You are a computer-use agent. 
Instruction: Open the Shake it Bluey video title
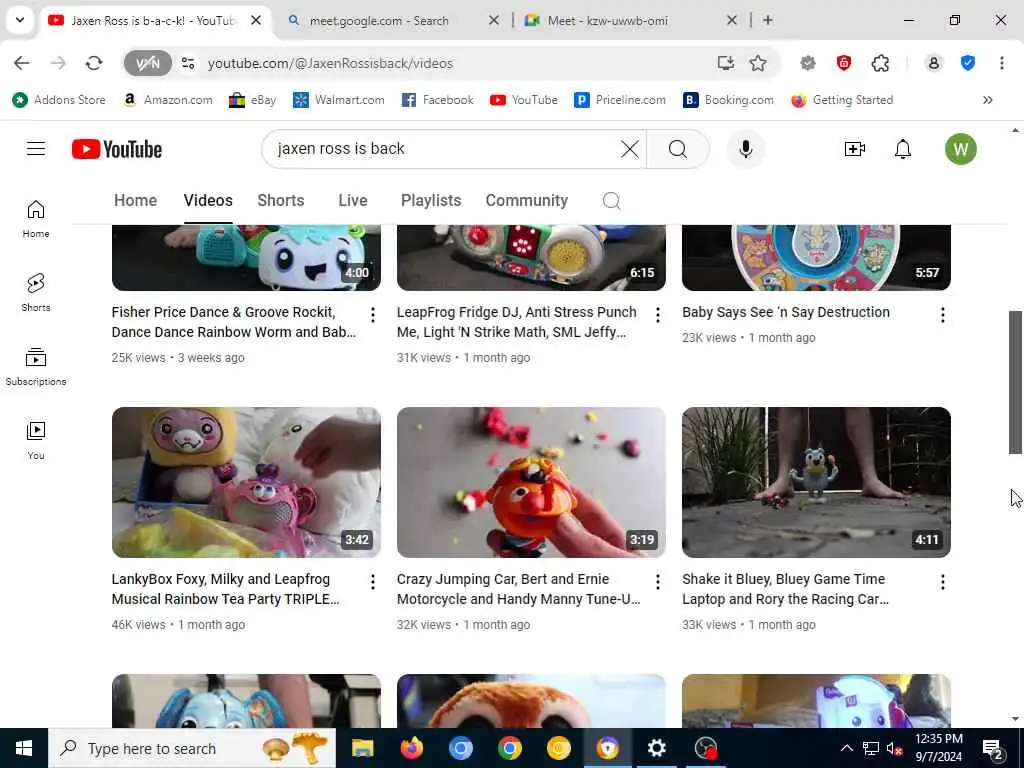786,589
